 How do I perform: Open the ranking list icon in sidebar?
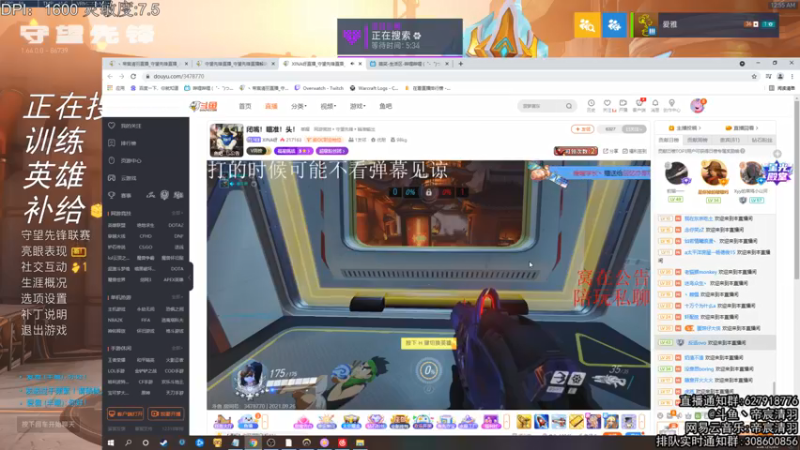point(112,143)
